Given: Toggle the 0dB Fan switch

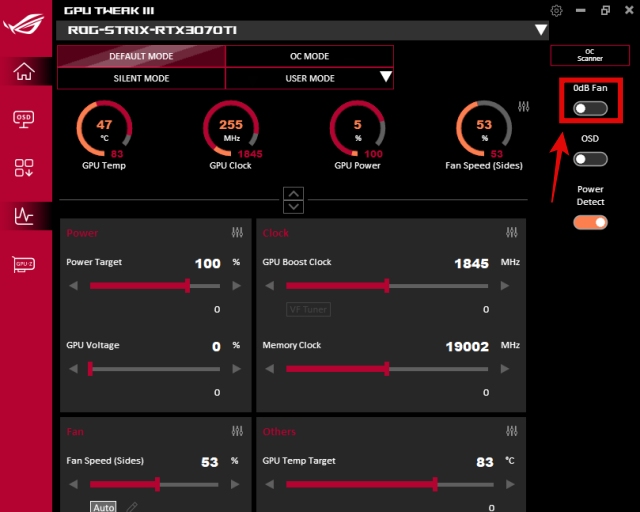Looking at the screenshot, I should pos(590,108).
